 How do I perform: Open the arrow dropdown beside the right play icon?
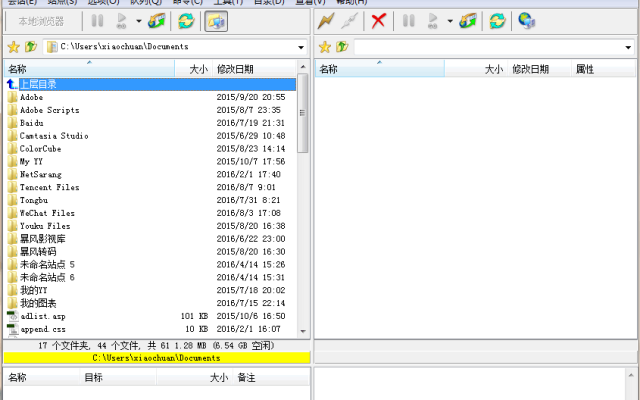[x=450, y=21]
